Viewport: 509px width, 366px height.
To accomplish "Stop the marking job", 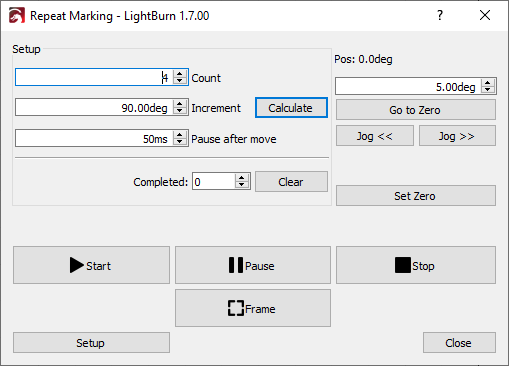I will (416, 265).
